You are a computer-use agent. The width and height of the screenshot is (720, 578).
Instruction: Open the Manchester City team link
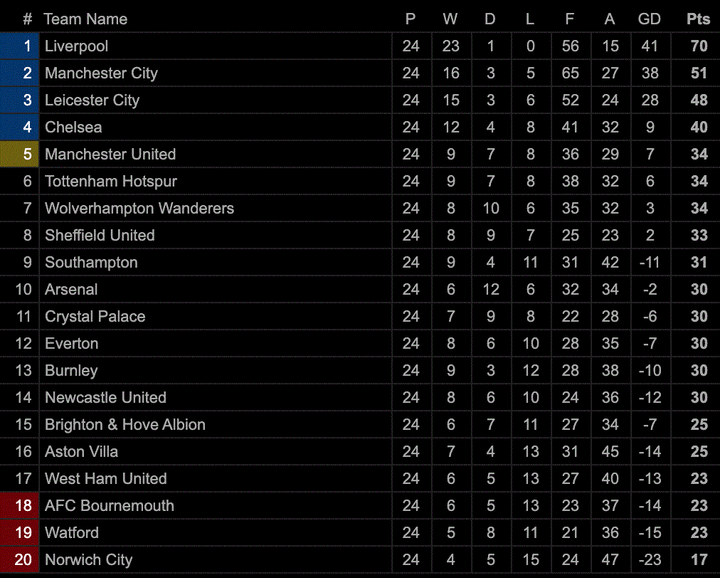tap(101, 73)
